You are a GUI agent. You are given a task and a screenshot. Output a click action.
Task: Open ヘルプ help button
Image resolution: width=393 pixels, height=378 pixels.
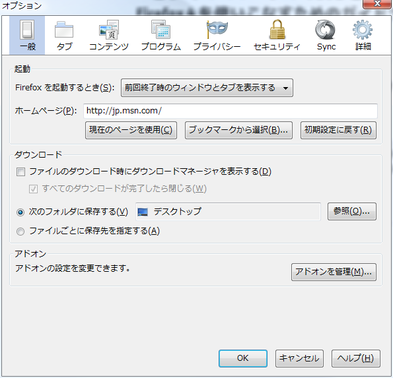click(356, 358)
